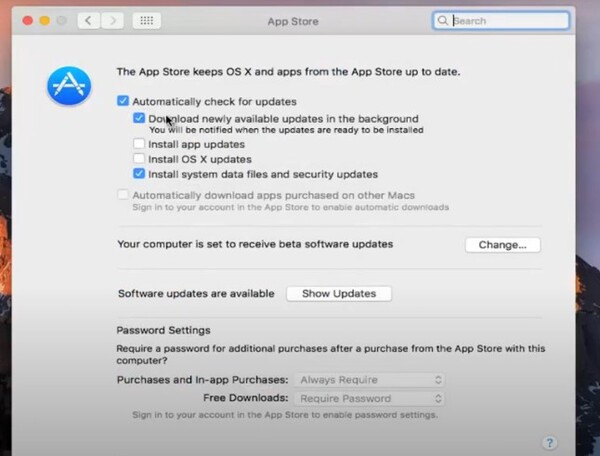Click 'You will be notified' subtext
This screenshot has width=600, height=456.
pyautogui.click(x=286, y=130)
